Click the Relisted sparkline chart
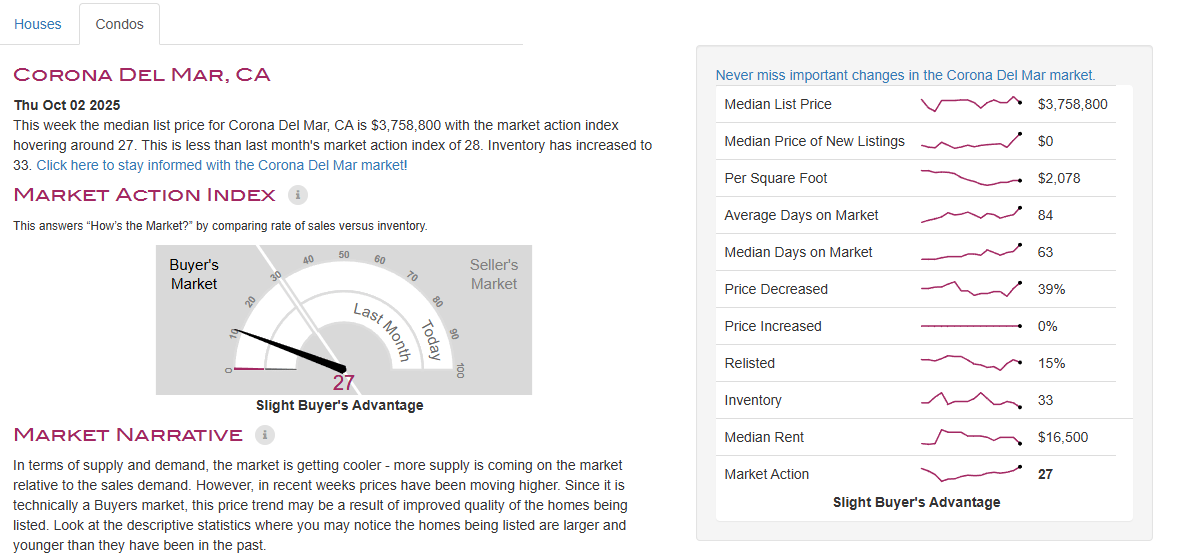The width and height of the screenshot is (1179, 553). tap(971, 363)
